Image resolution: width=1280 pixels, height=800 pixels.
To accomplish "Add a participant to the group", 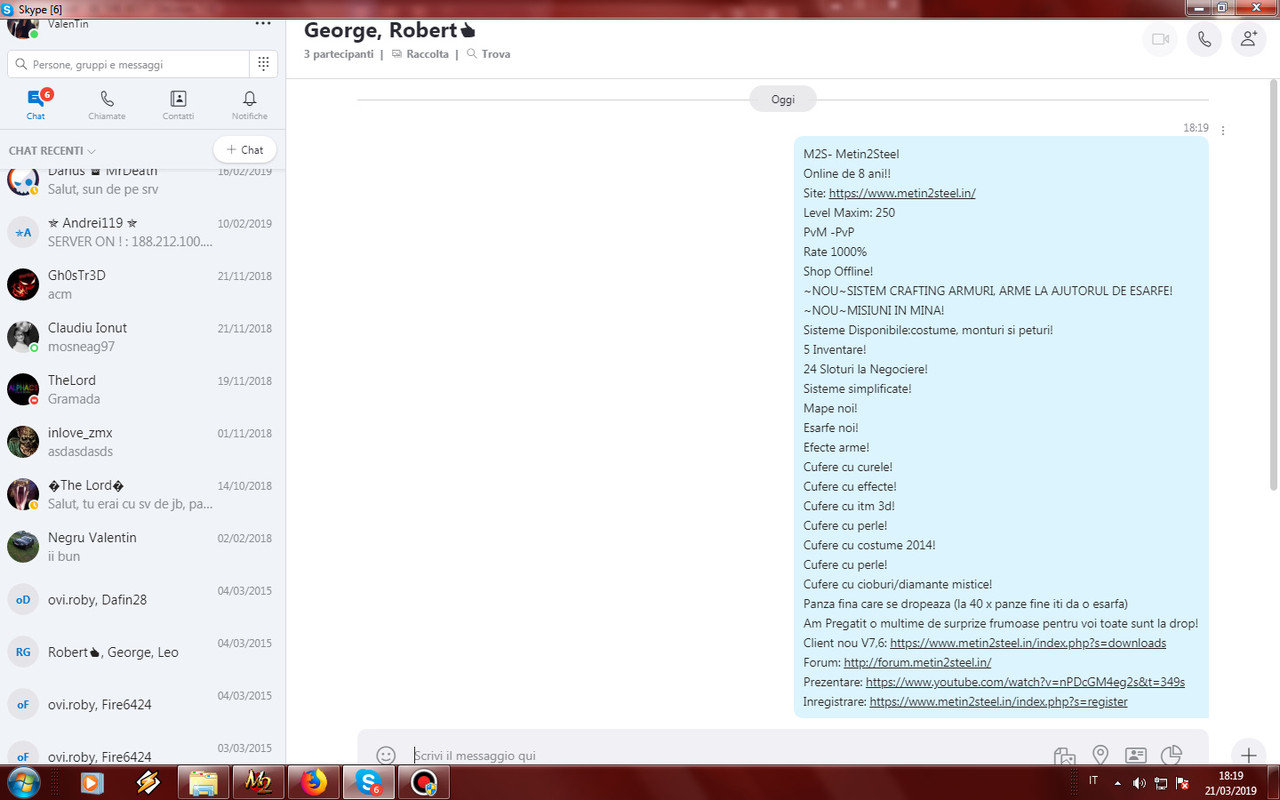I will [x=1248, y=39].
